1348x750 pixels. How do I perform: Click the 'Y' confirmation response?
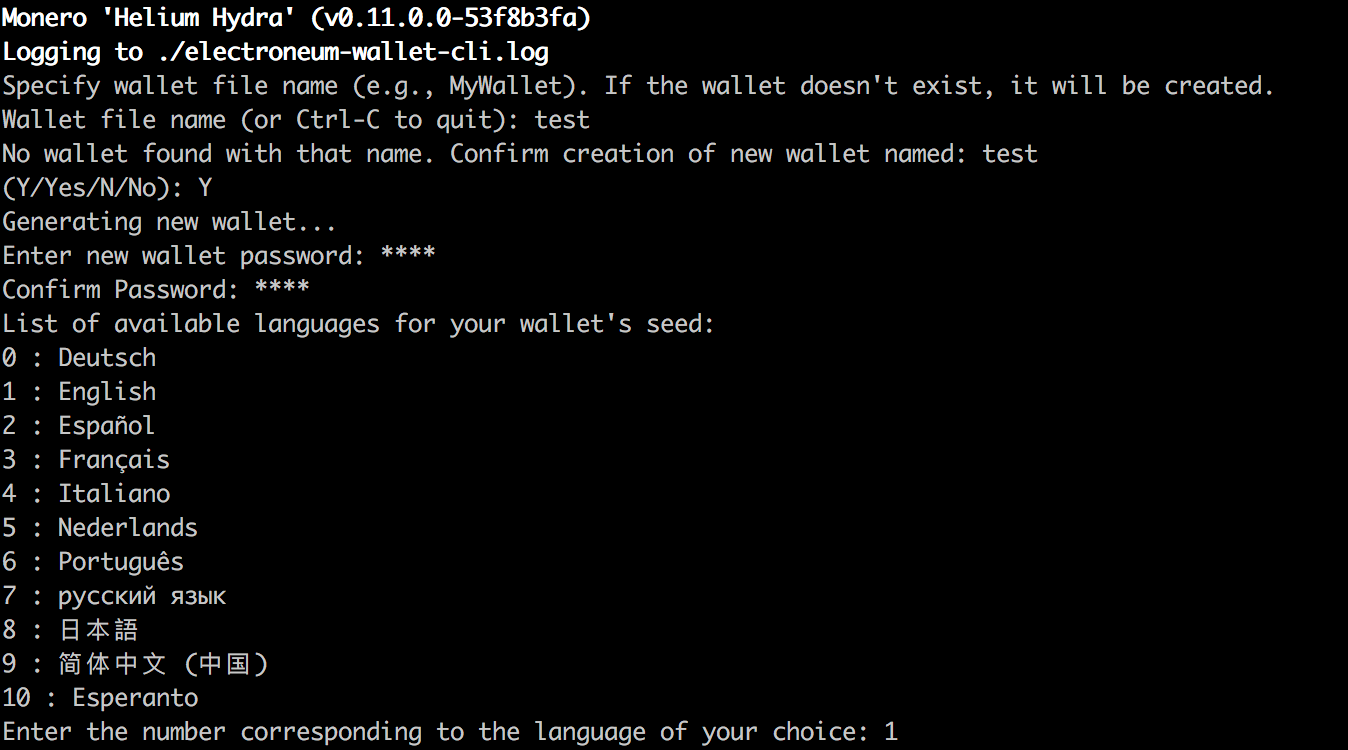pyautogui.click(x=205, y=188)
